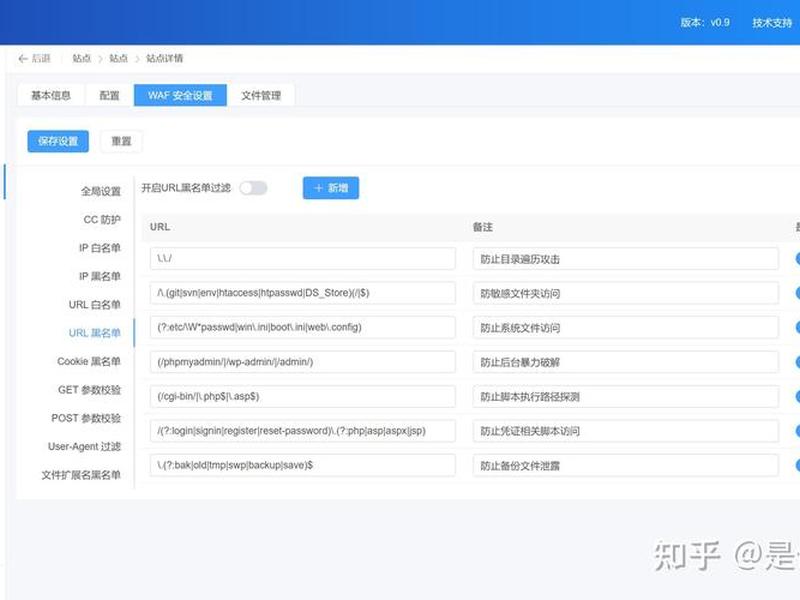Viewport: 800px width, 600px height.
Task: Edit URL field with bak|old|tmp pattern
Action: tap(303, 465)
